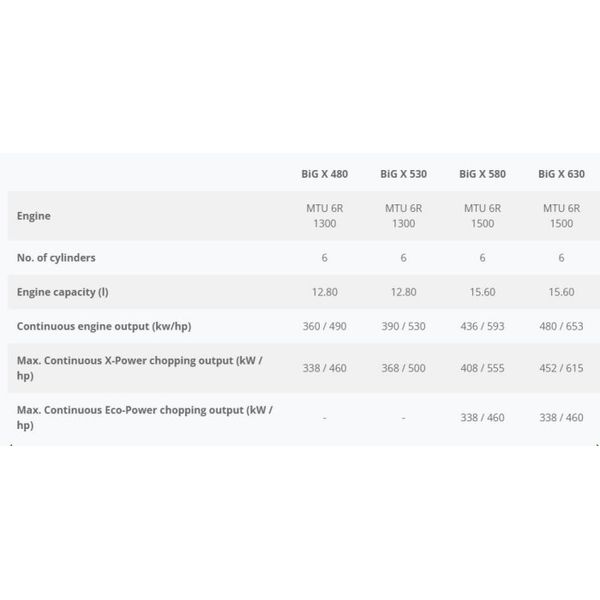Click the Engine capacity (l) row label
This screenshot has height=600, width=600.
63,292
